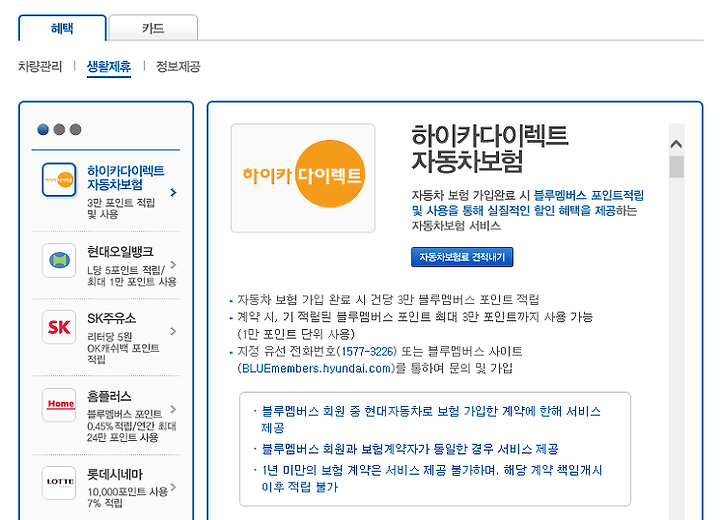
Task: Go to first carousel page dot
Action: point(43,130)
